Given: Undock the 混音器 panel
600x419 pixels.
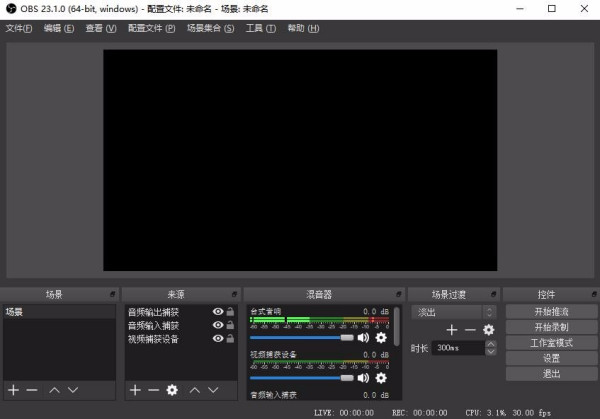Looking at the screenshot, I should pos(398,294).
